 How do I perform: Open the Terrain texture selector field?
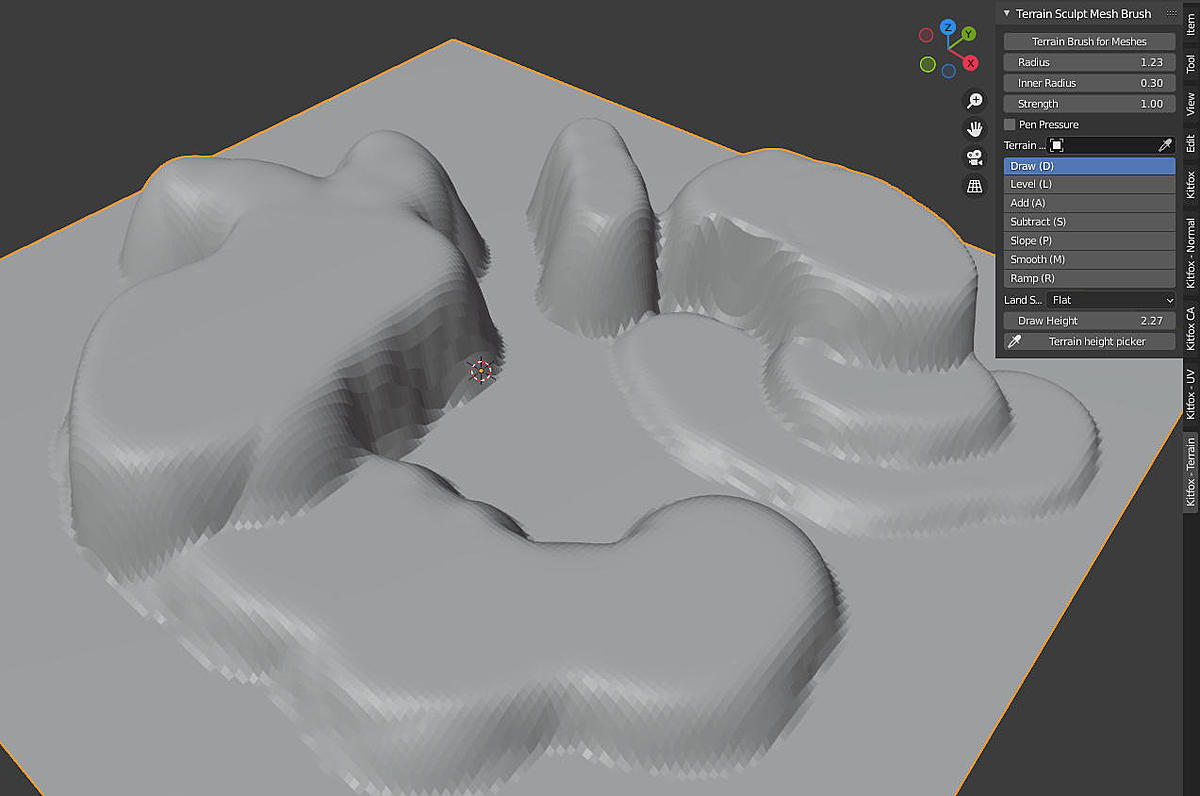(x=1057, y=145)
